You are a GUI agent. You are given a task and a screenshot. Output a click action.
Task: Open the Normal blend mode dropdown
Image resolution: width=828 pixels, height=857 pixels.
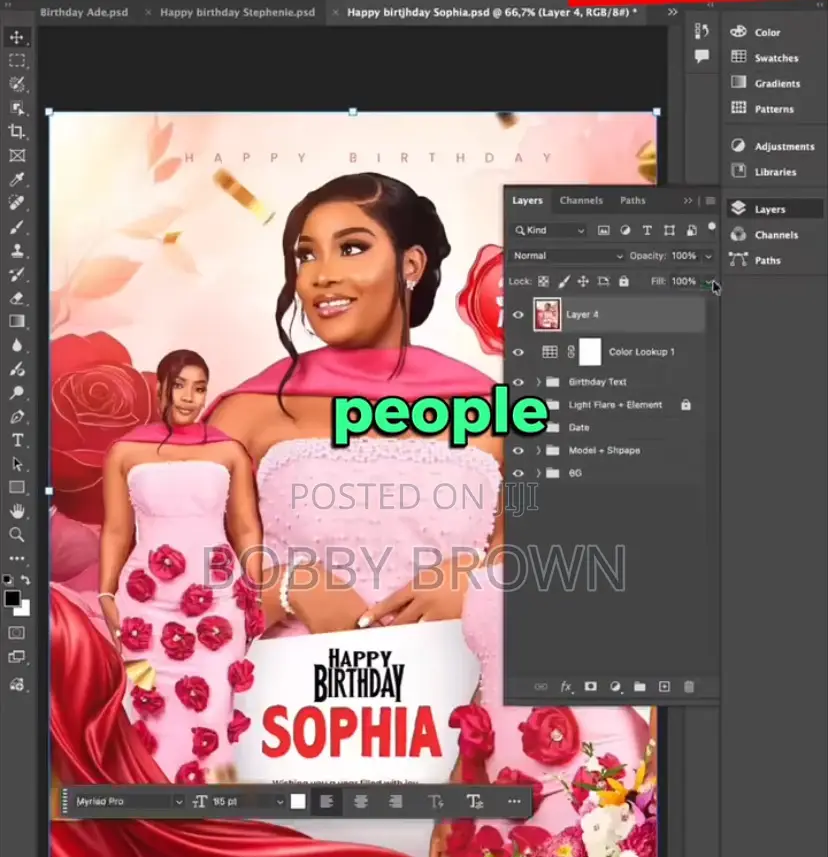[x=568, y=256]
